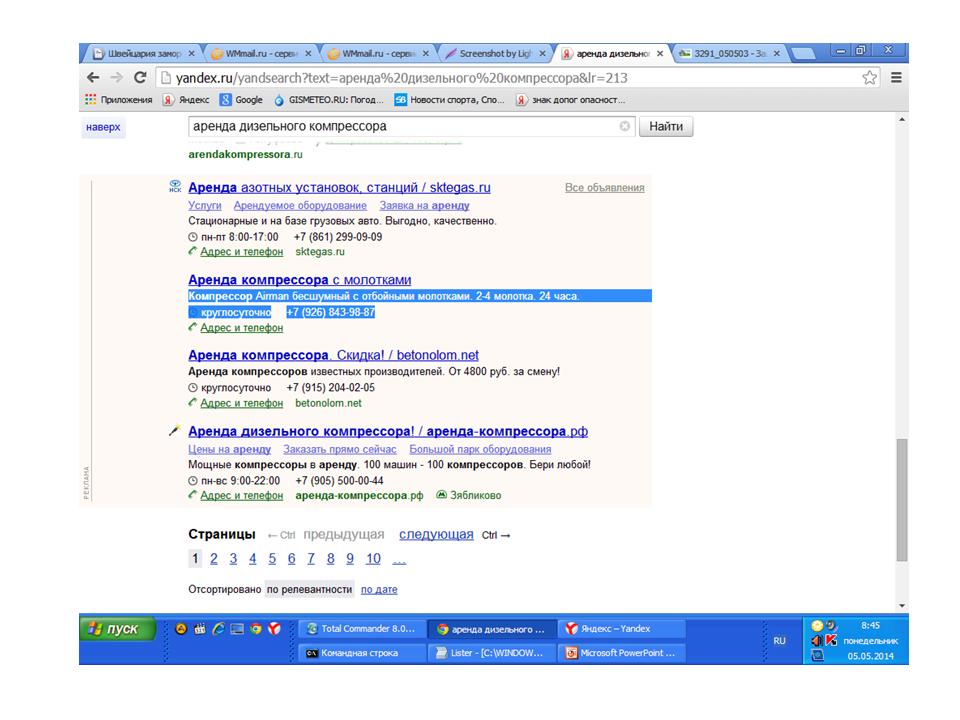The width and height of the screenshot is (960, 720).
Task: Switch to the 3291_050503 tab
Action: tap(730, 54)
